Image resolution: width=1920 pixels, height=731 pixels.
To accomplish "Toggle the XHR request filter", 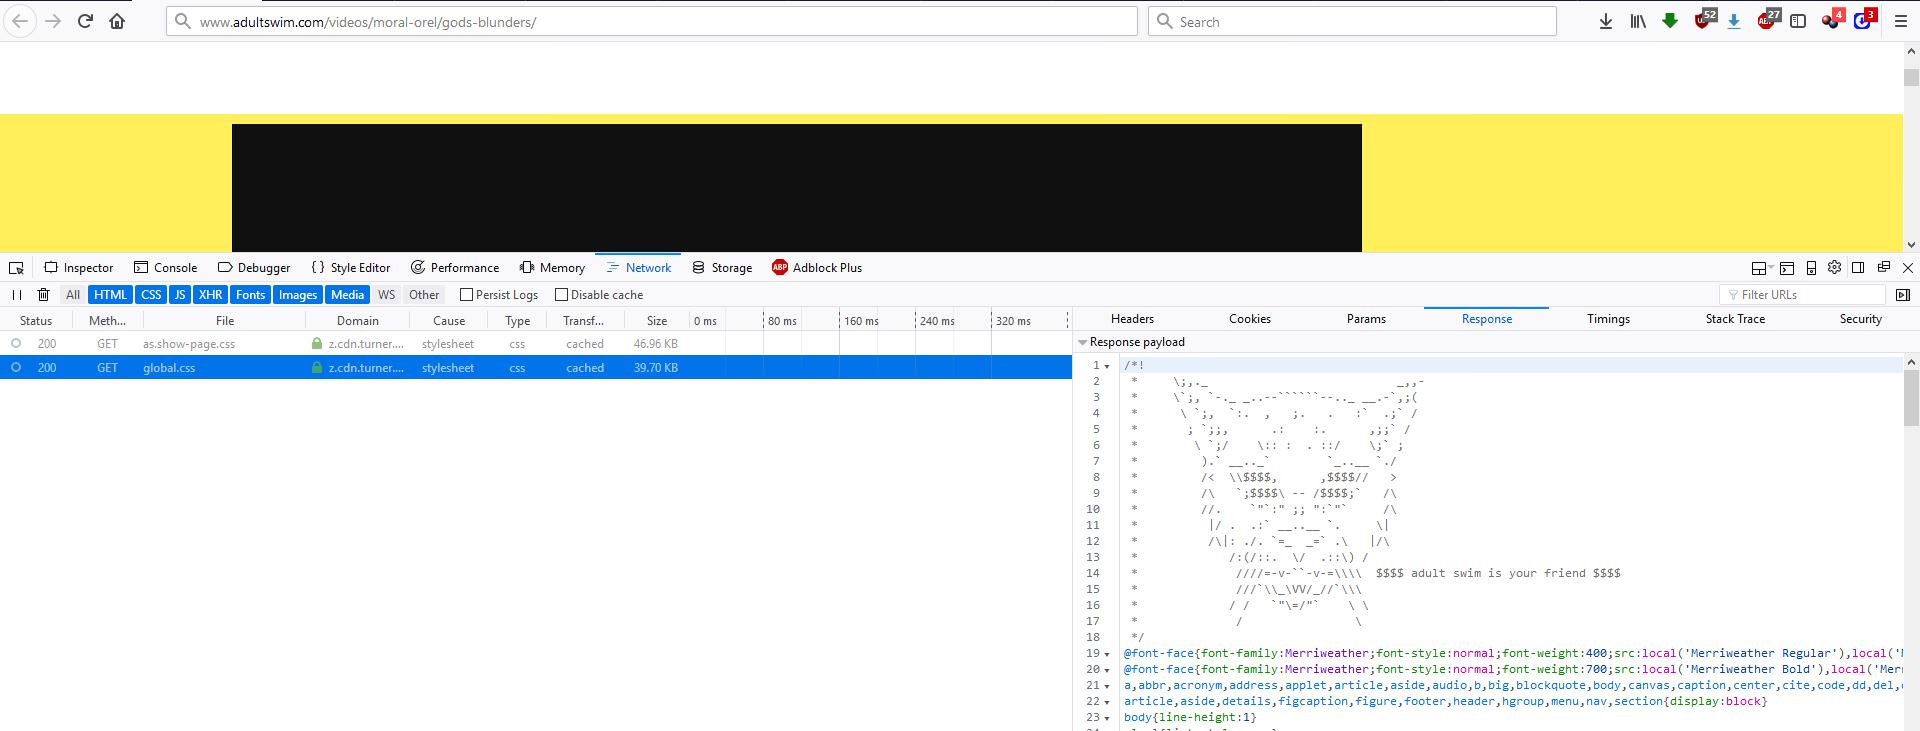I will [x=210, y=295].
